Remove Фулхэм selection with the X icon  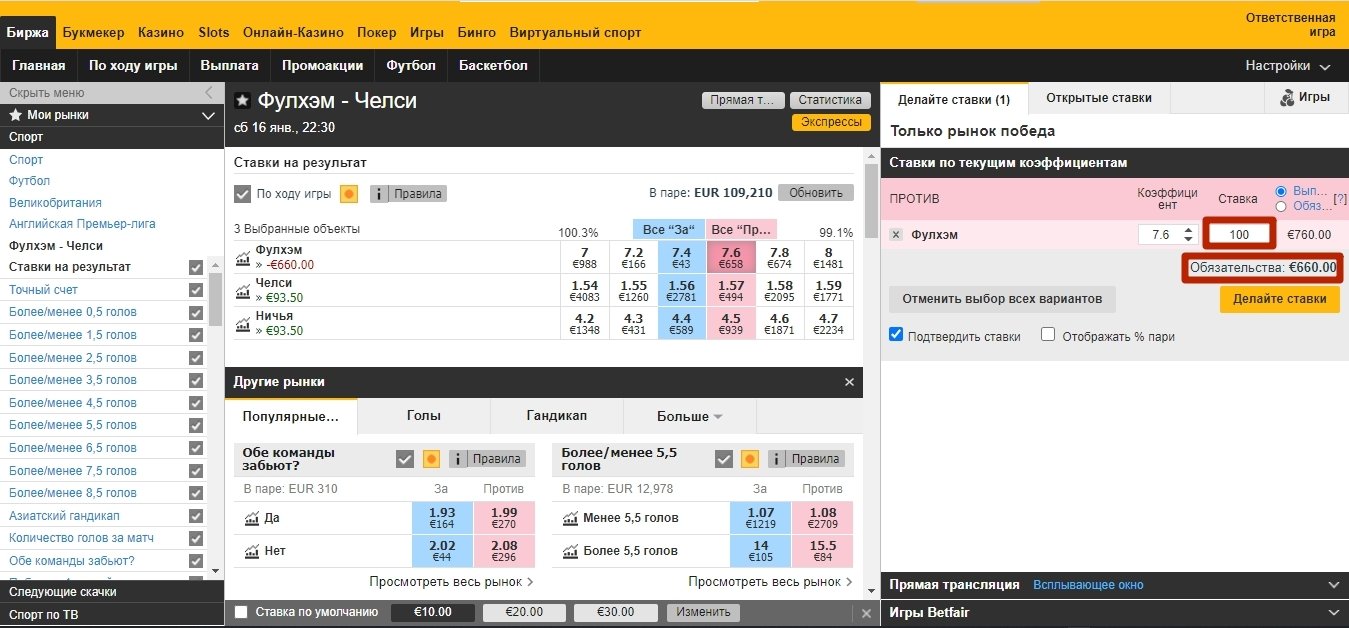click(x=896, y=235)
